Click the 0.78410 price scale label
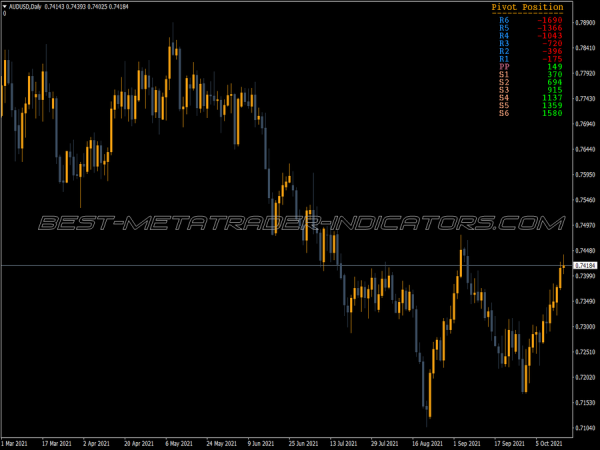 click(585, 48)
